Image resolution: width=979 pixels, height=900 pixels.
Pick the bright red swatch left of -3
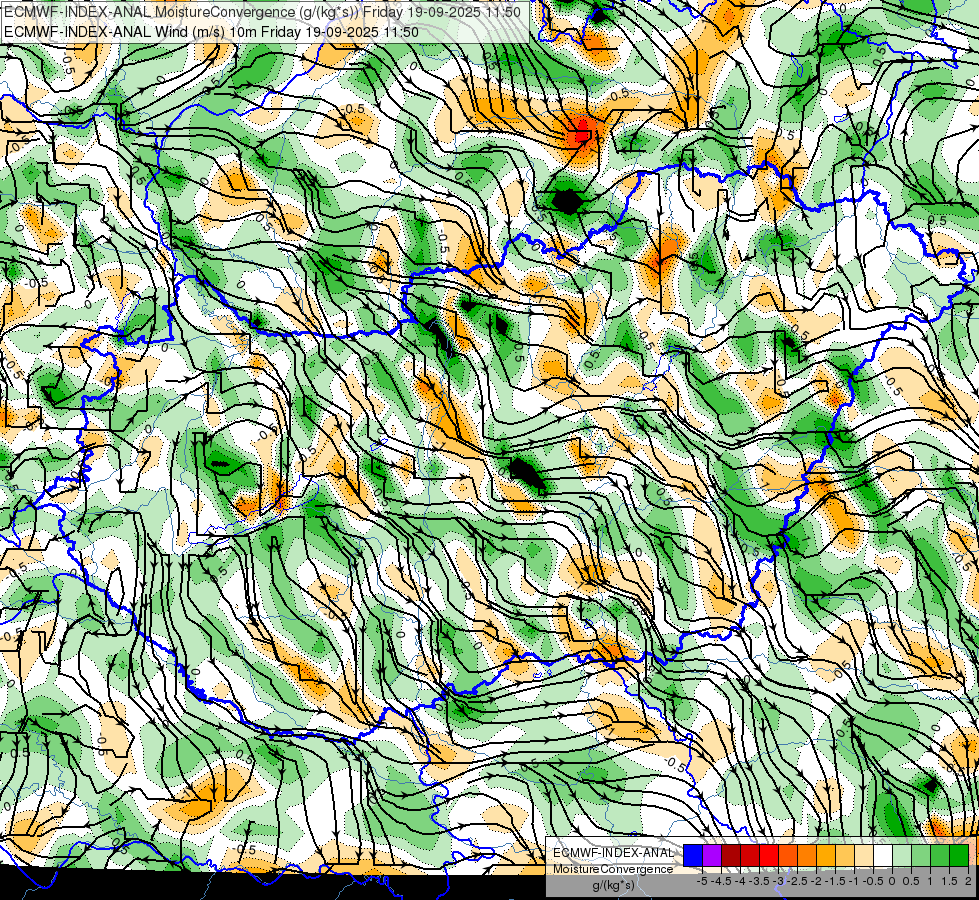point(769,855)
